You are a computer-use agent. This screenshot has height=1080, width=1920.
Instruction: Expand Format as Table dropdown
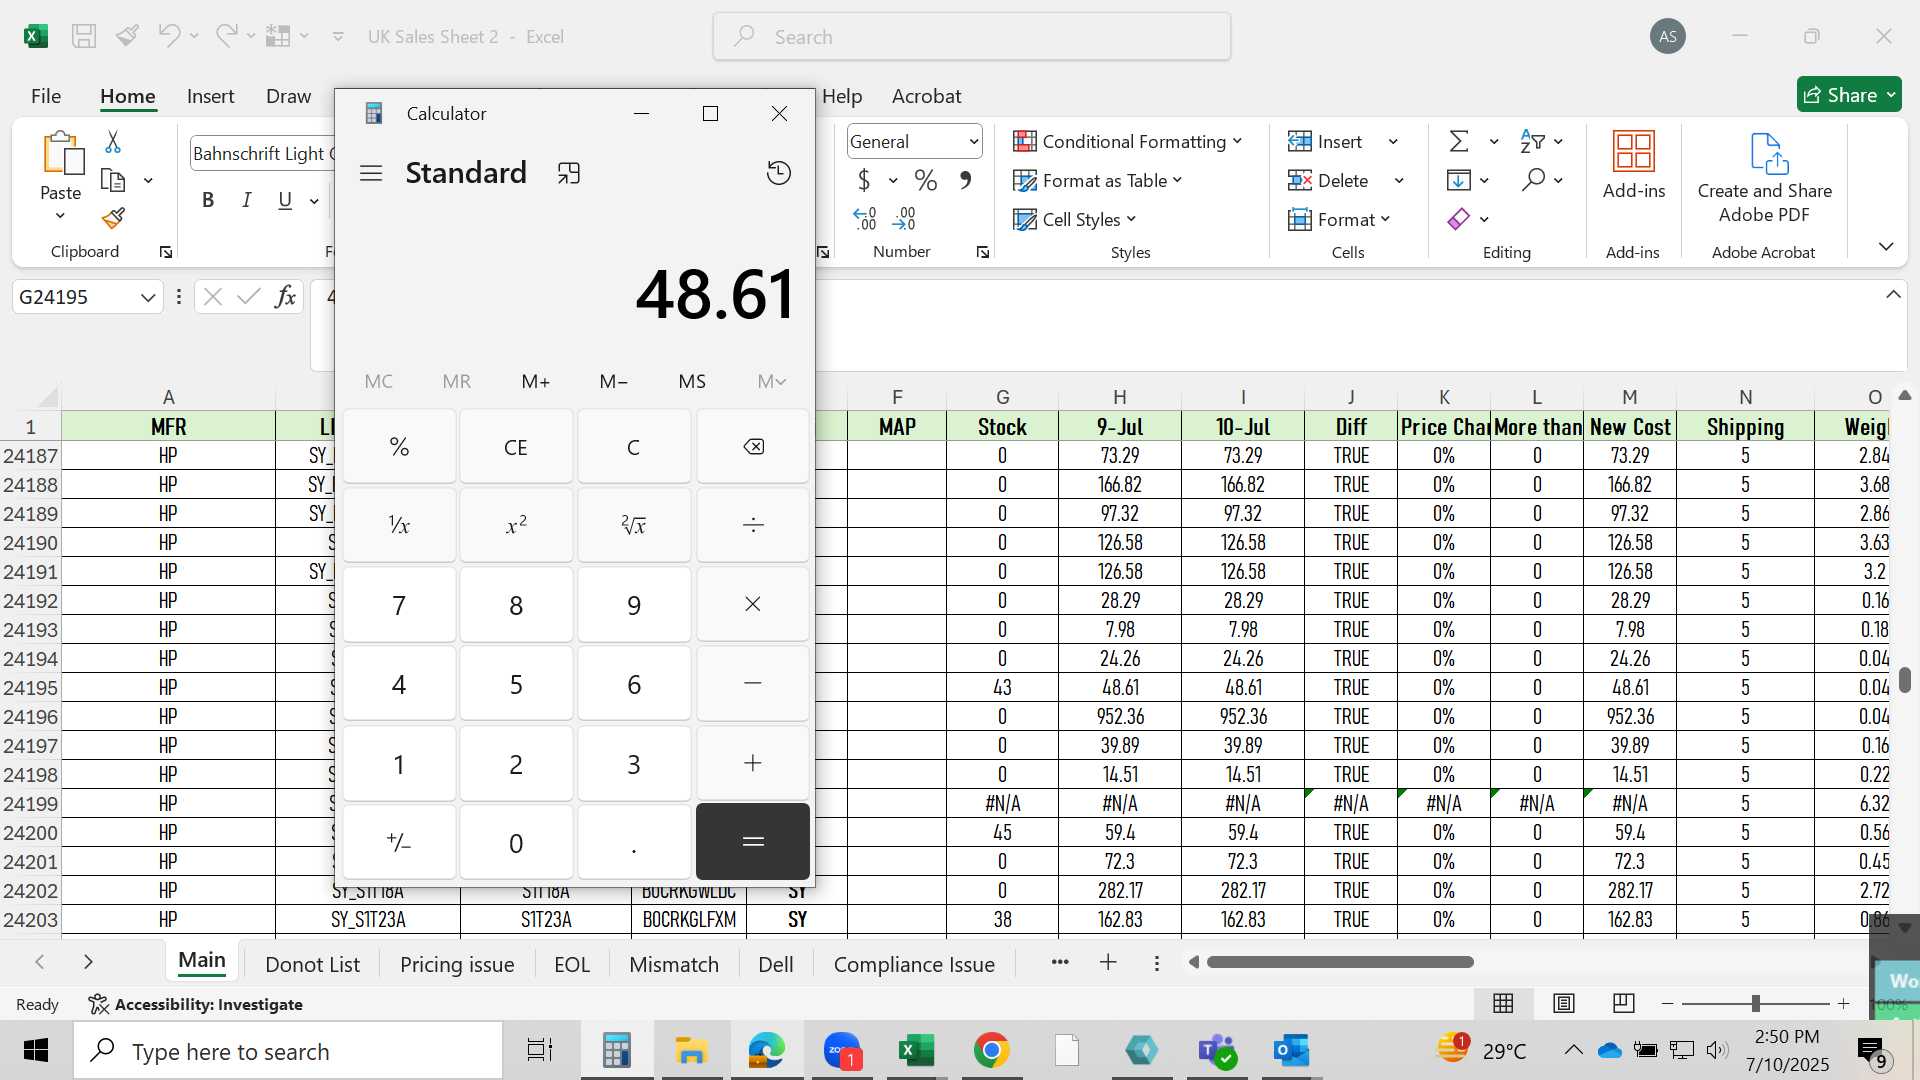click(x=1177, y=180)
